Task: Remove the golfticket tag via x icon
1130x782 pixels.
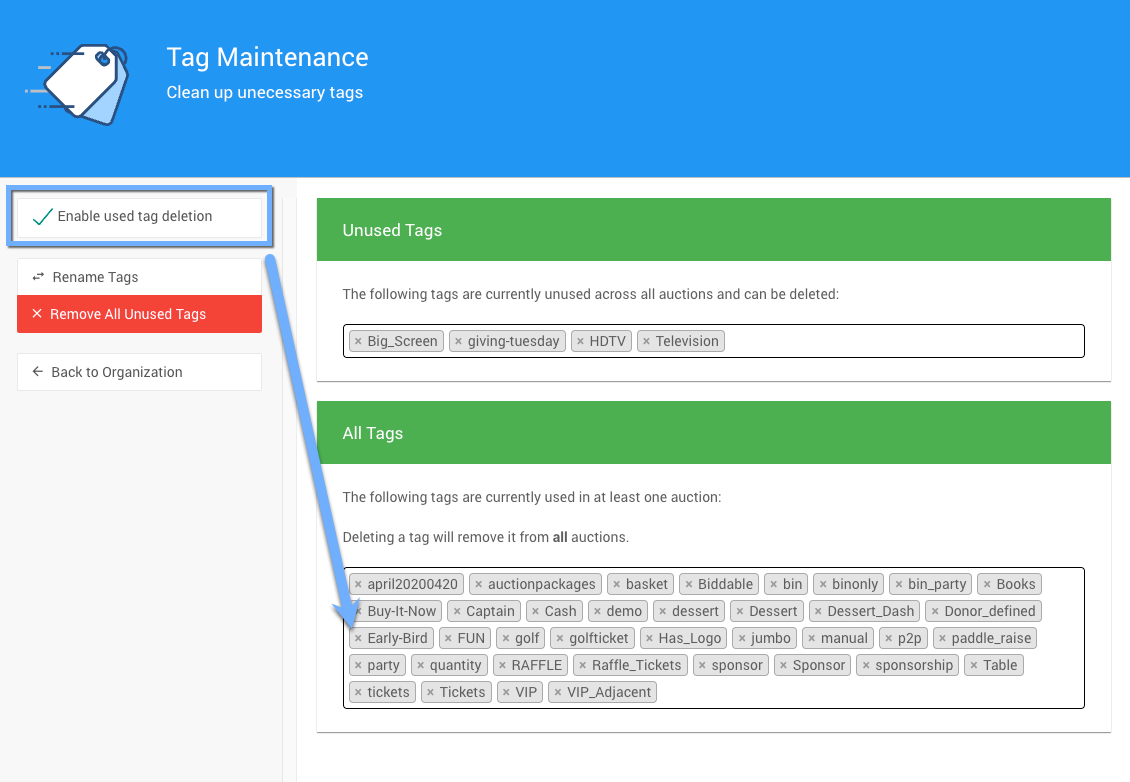Action: (560, 639)
